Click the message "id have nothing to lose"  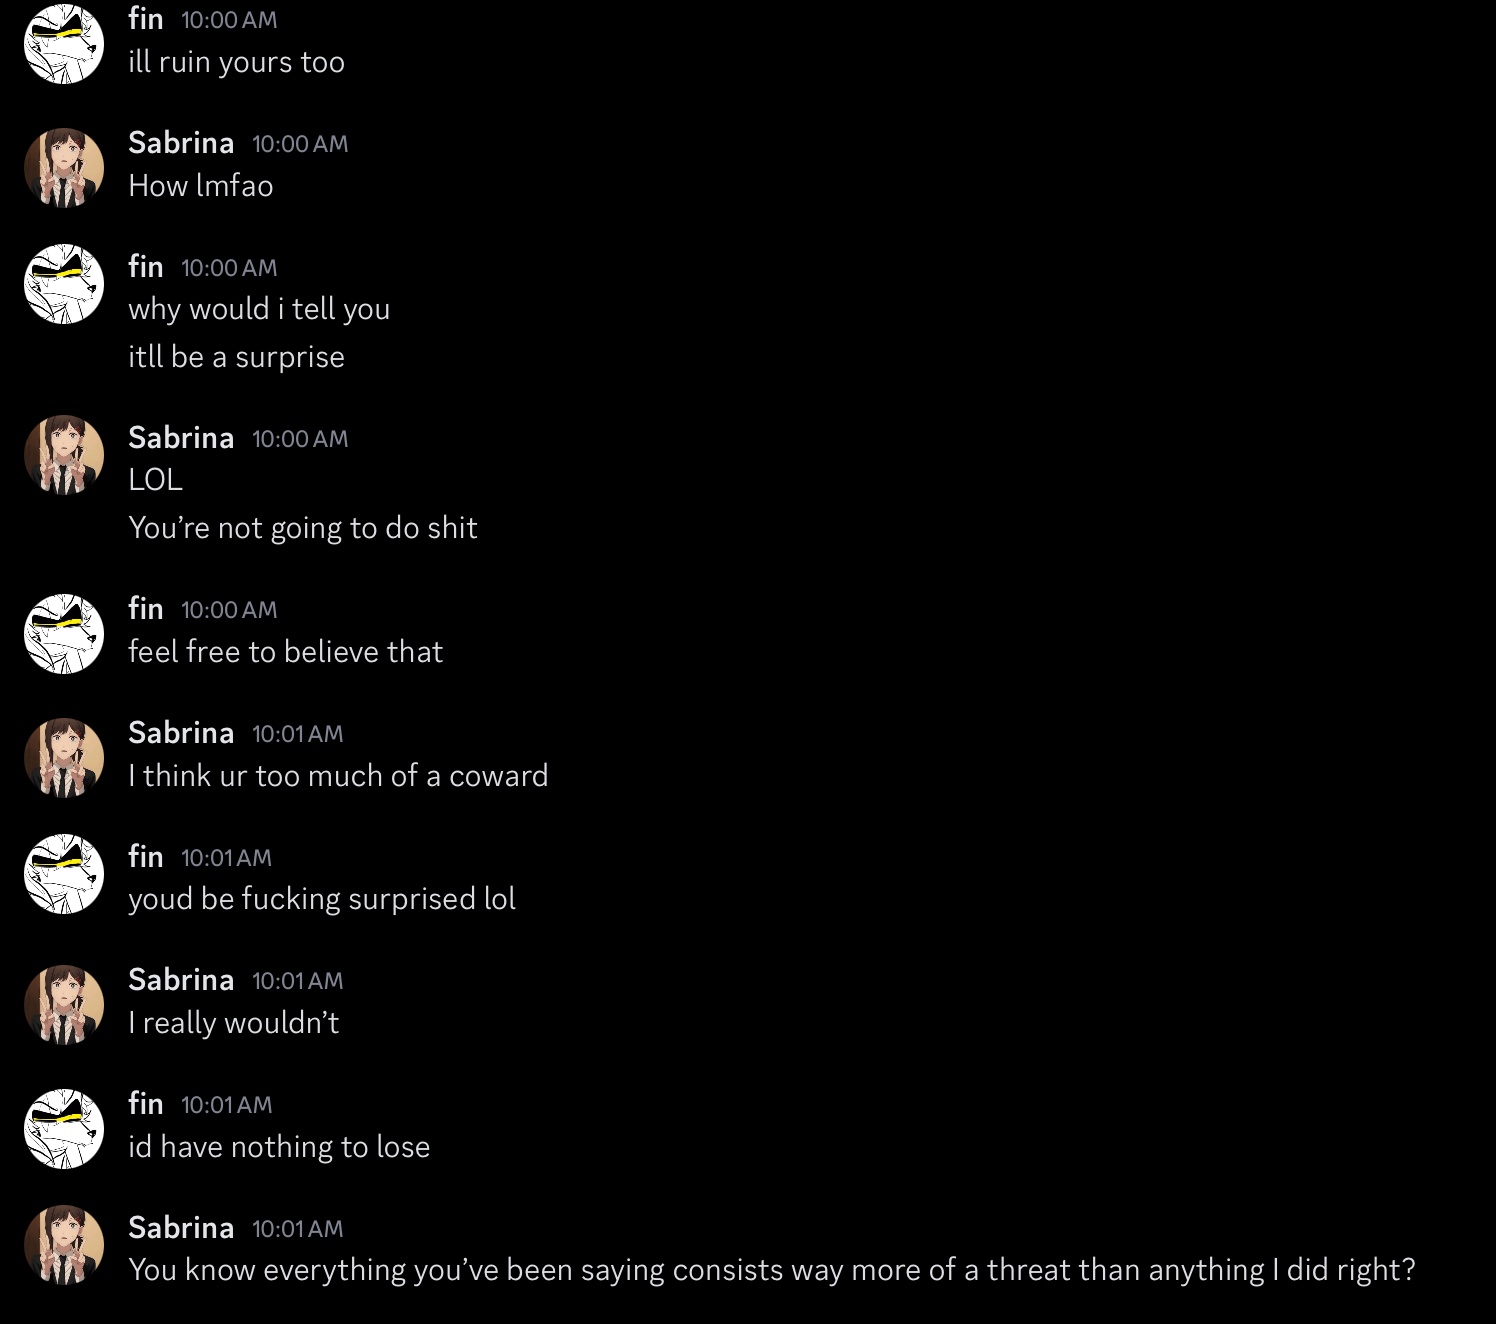(279, 1147)
